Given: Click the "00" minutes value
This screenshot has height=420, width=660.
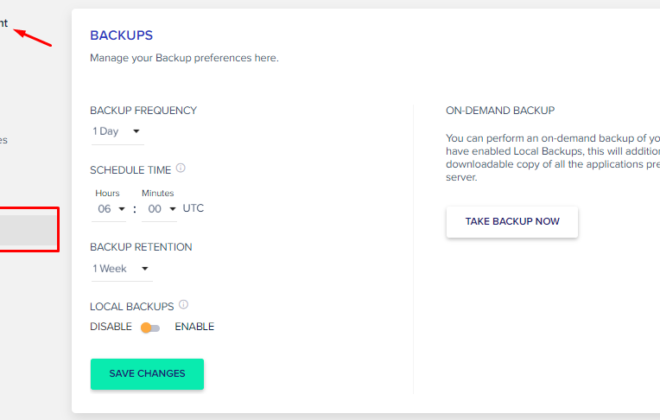Looking at the screenshot, I should tap(154, 209).
